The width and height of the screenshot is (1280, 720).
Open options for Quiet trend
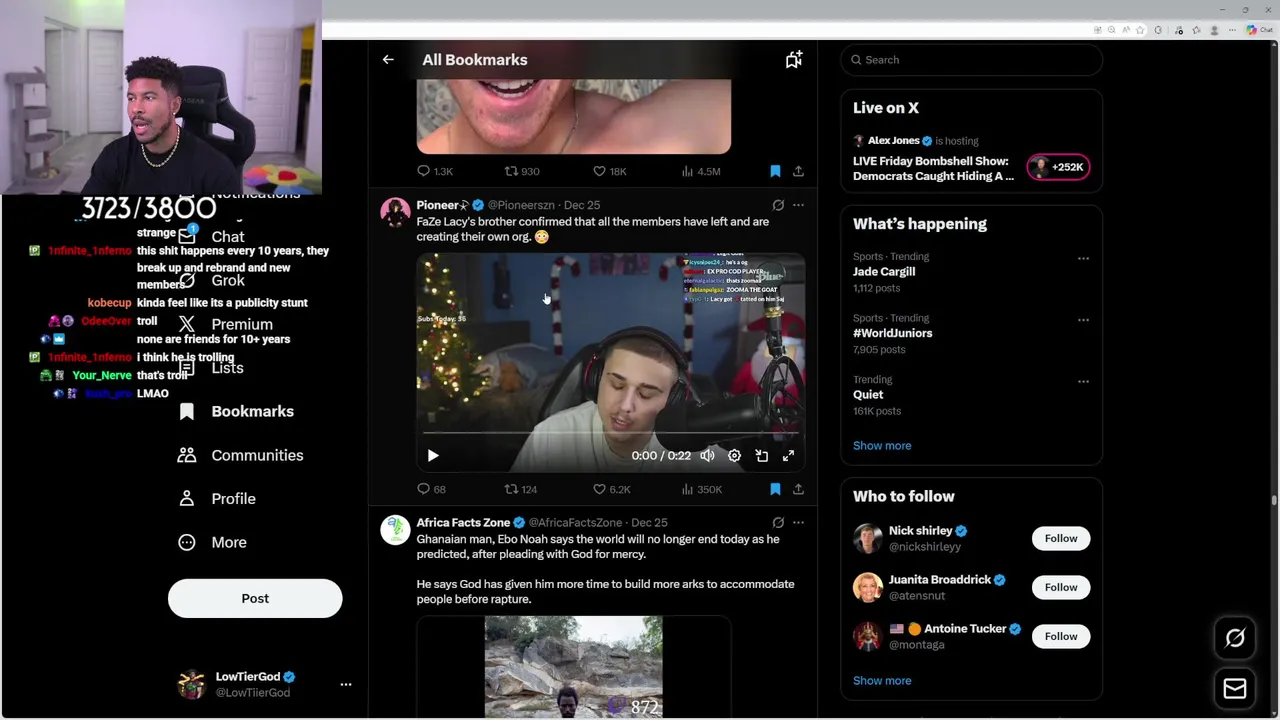point(1083,381)
